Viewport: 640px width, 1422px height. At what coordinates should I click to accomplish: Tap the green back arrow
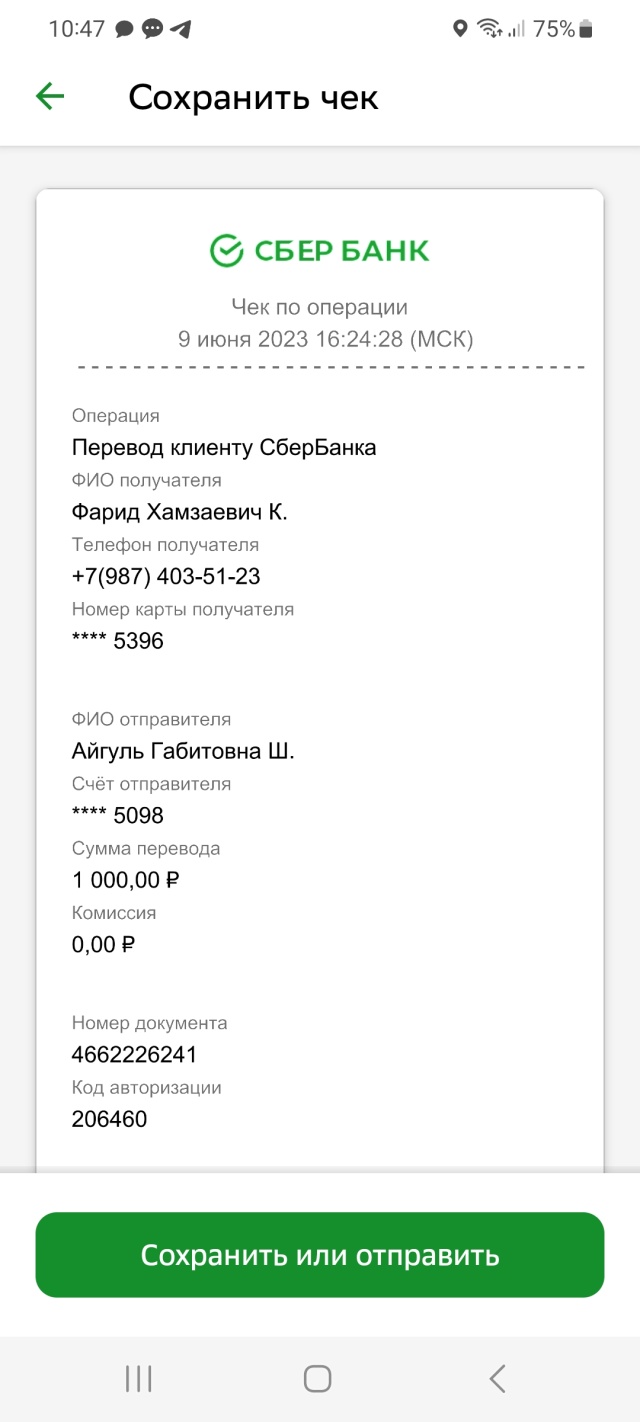pyautogui.click(x=50, y=96)
